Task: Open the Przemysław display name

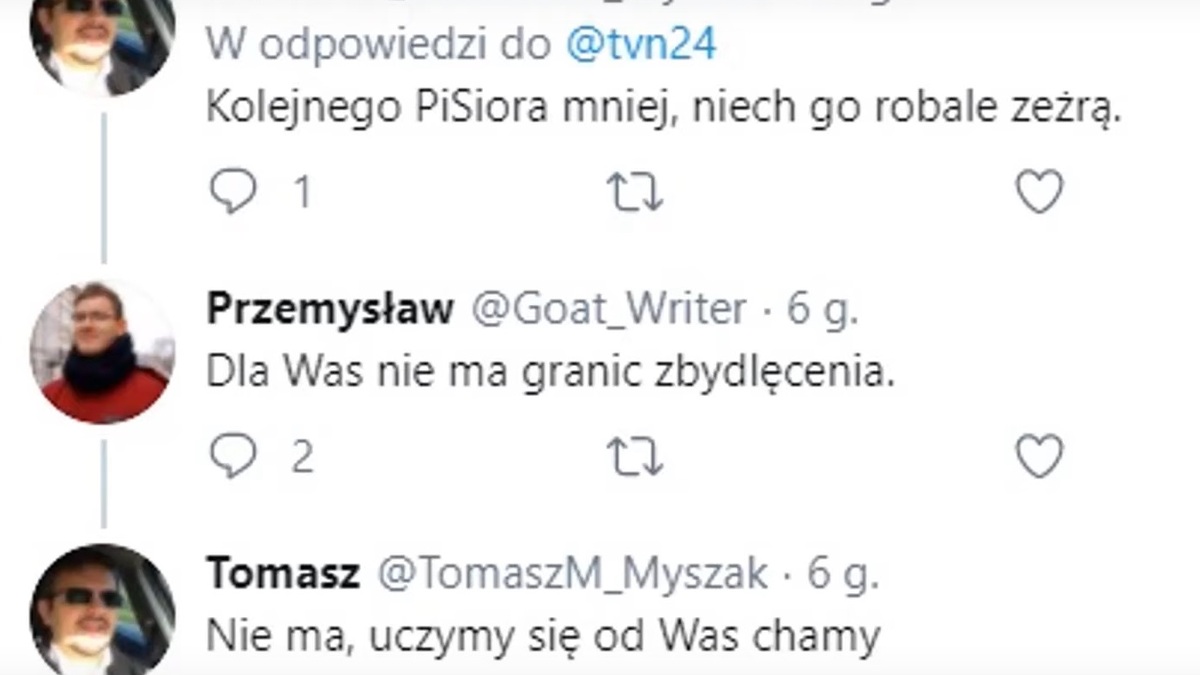Action: (x=330, y=310)
